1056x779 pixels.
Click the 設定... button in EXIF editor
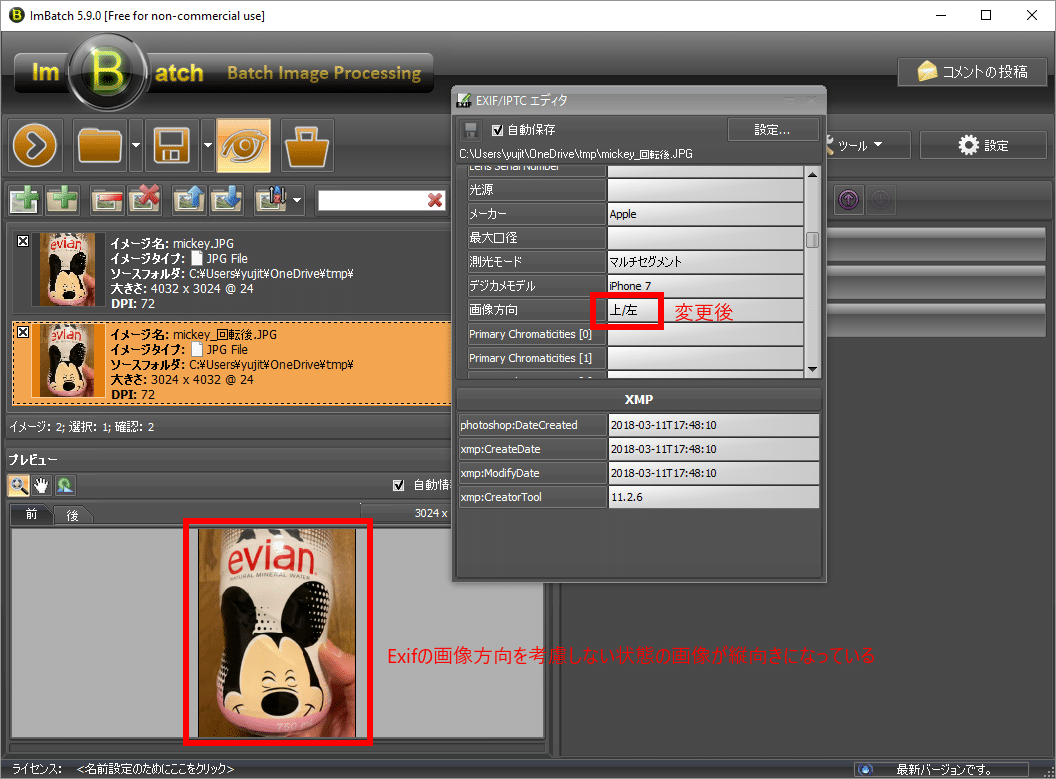772,130
